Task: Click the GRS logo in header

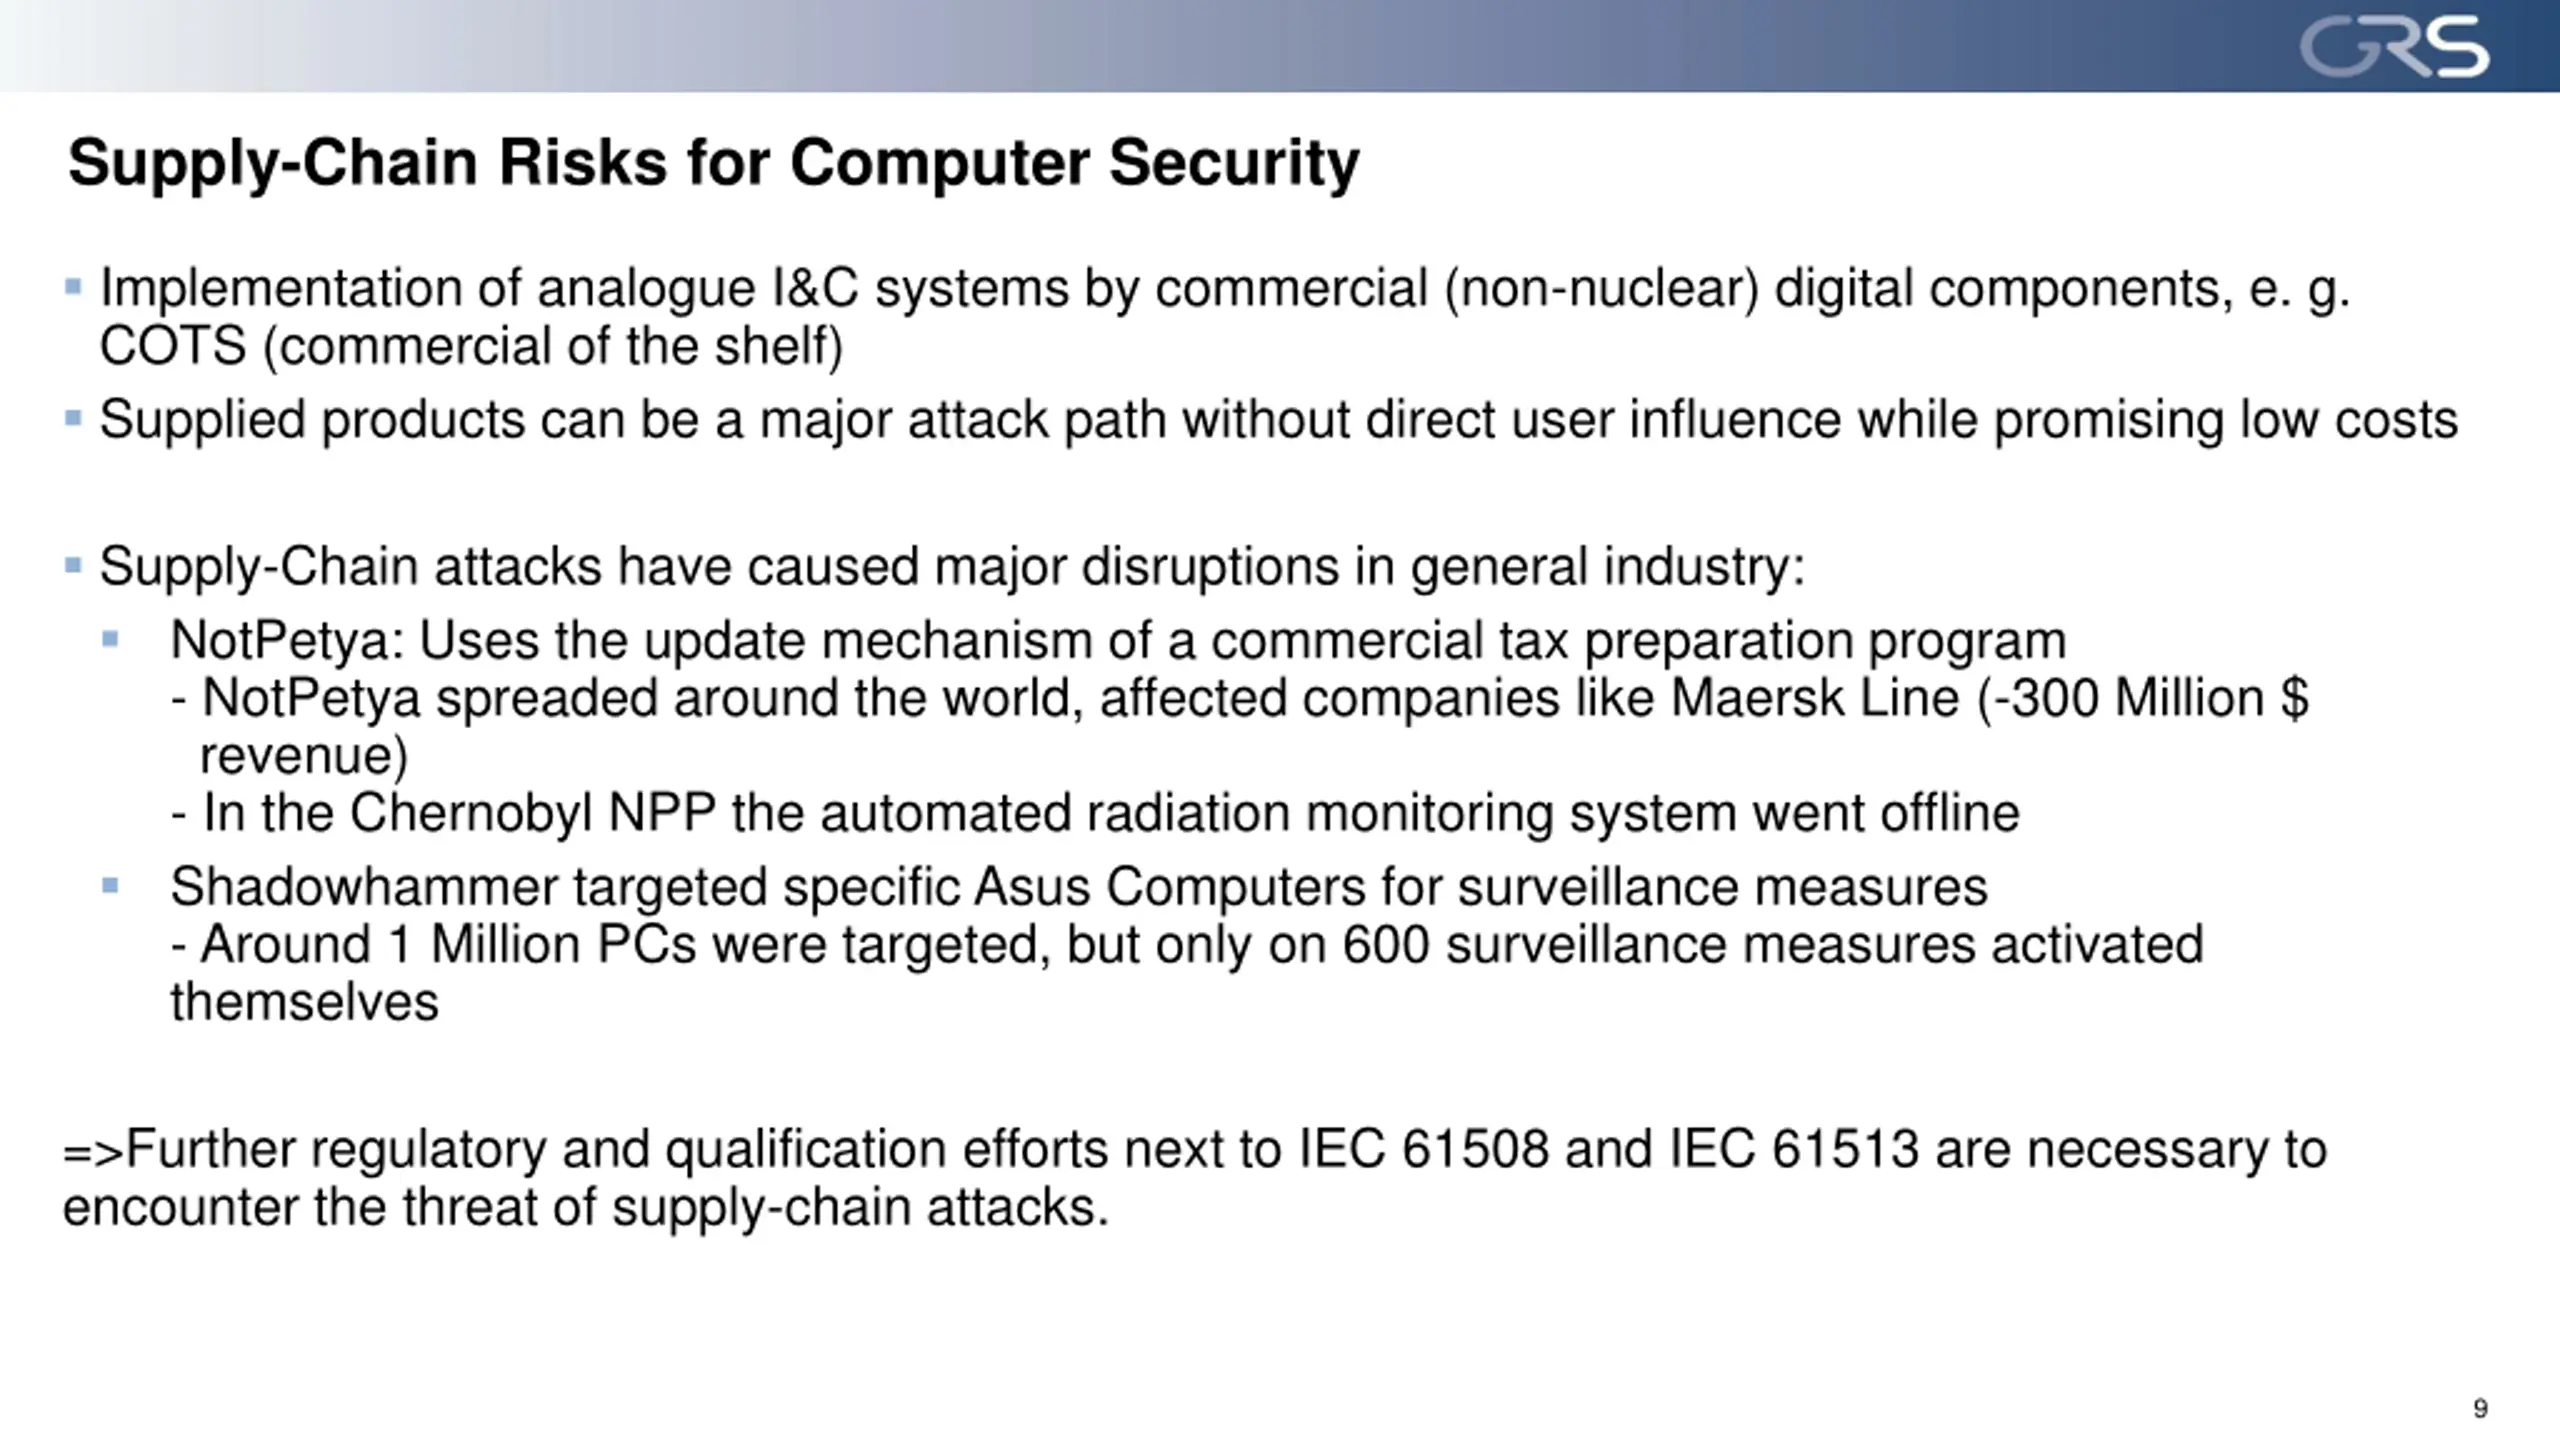Action: click(2394, 47)
